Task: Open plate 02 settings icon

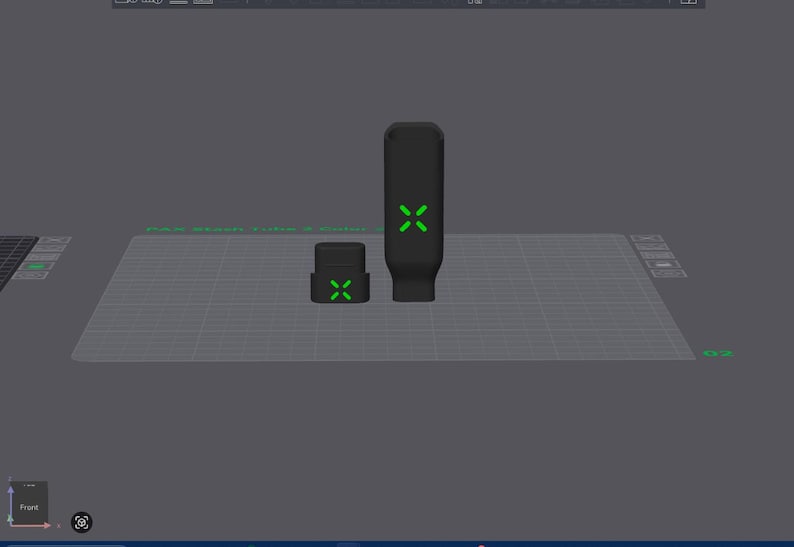Action: point(669,274)
